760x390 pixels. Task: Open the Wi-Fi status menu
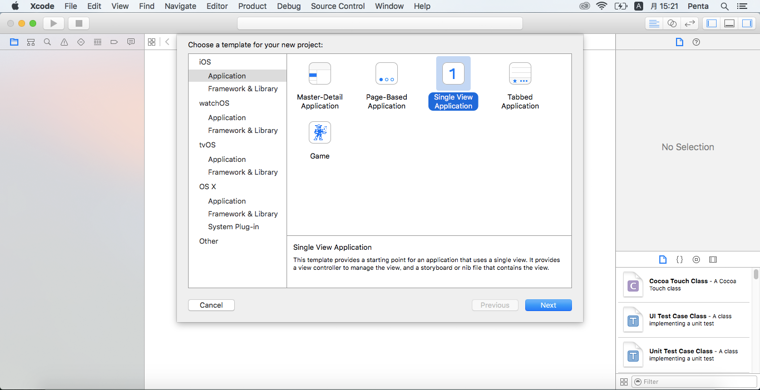click(602, 6)
